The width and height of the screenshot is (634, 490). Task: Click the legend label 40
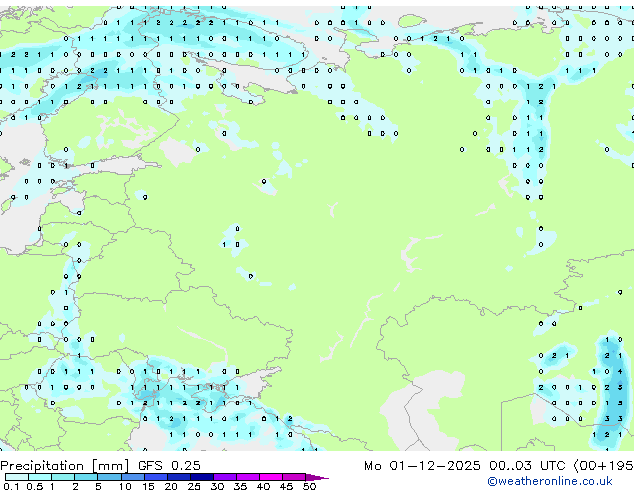pos(263,486)
